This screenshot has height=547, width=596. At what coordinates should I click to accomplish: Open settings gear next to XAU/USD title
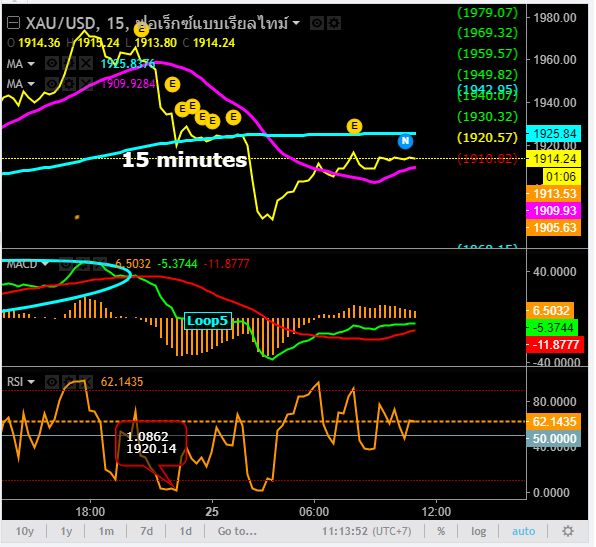(334, 23)
